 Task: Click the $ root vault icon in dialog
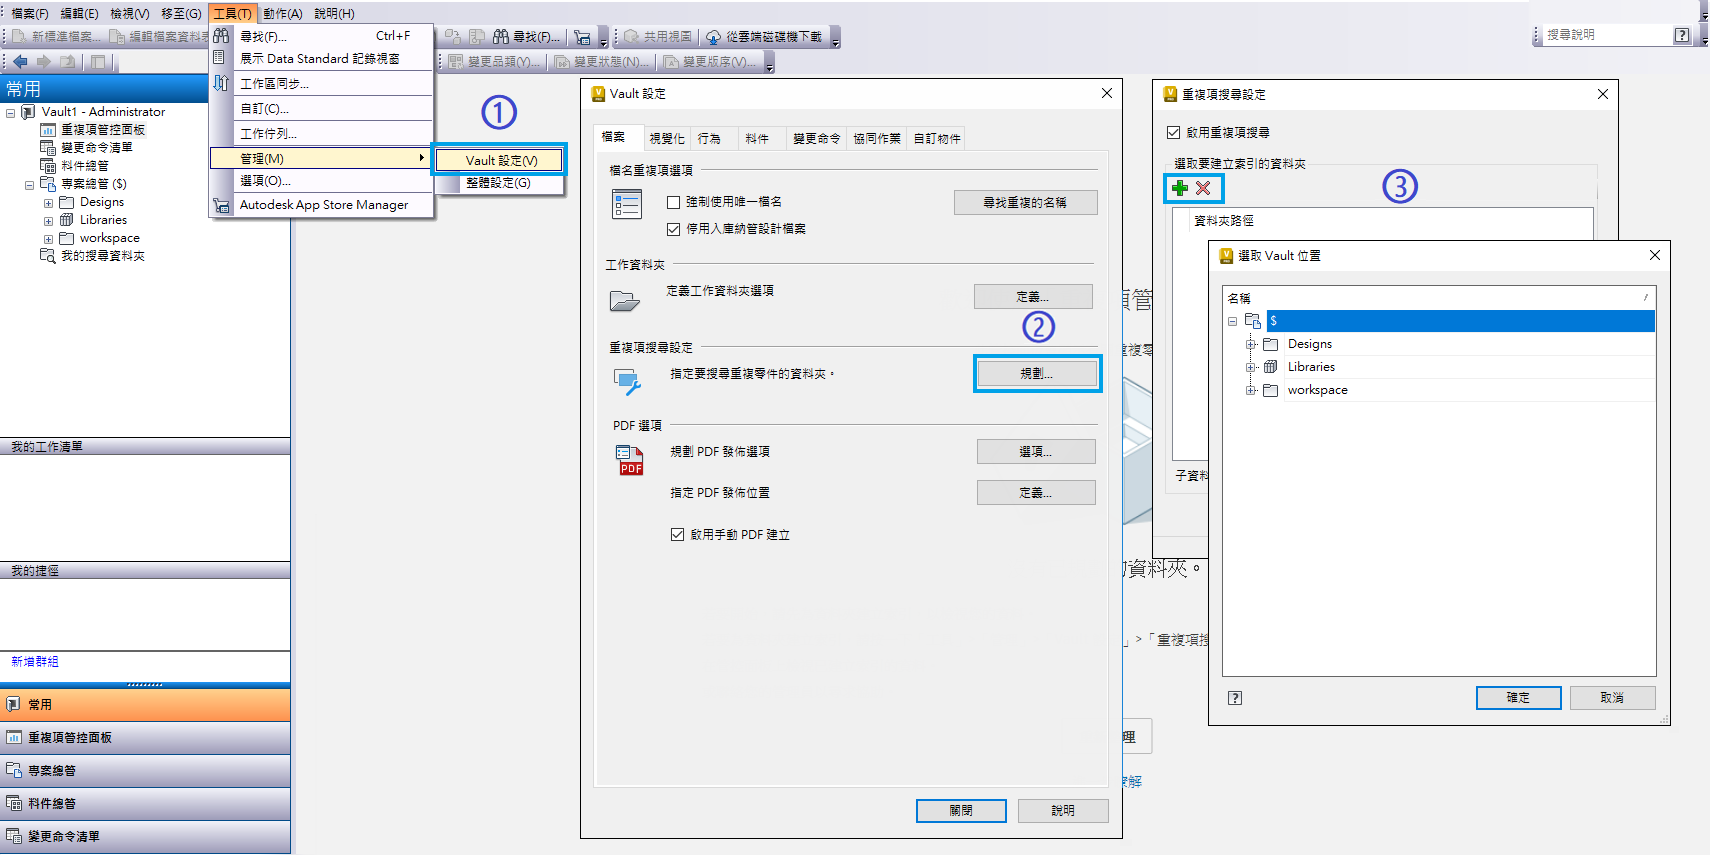tap(1252, 321)
